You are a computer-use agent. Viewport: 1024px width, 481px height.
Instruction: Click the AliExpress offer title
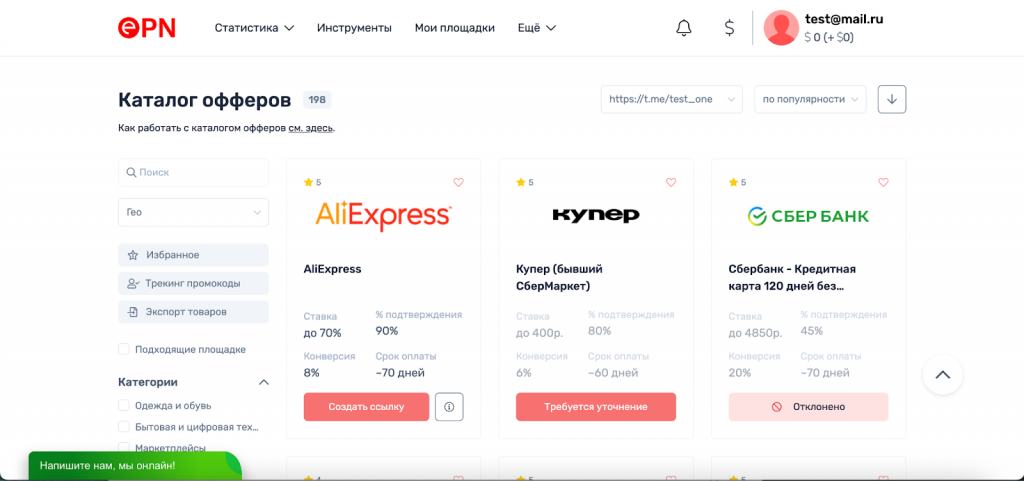(x=332, y=269)
